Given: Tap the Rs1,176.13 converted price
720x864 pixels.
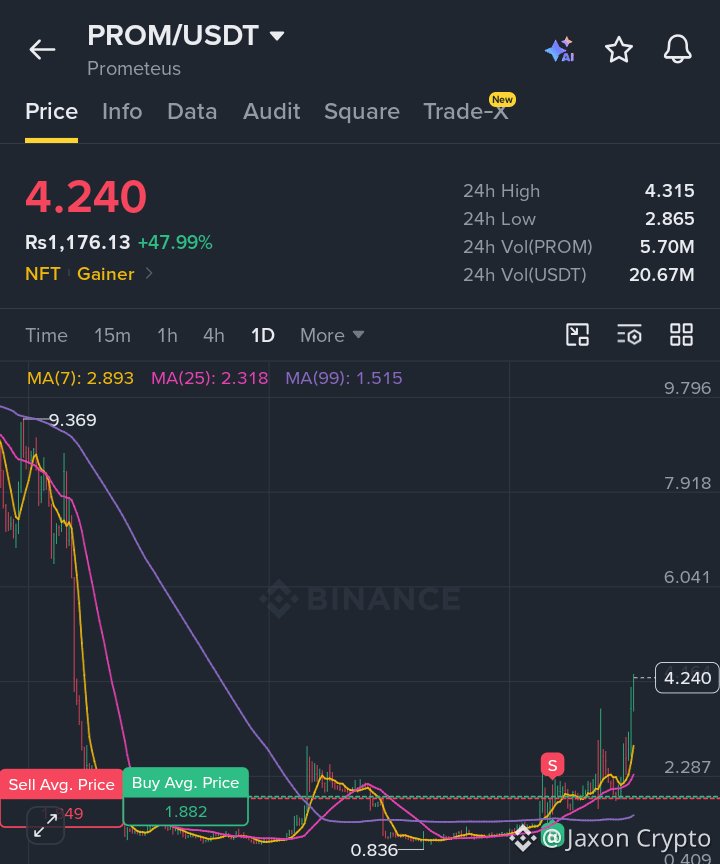Looking at the screenshot, I should (78, 242).
